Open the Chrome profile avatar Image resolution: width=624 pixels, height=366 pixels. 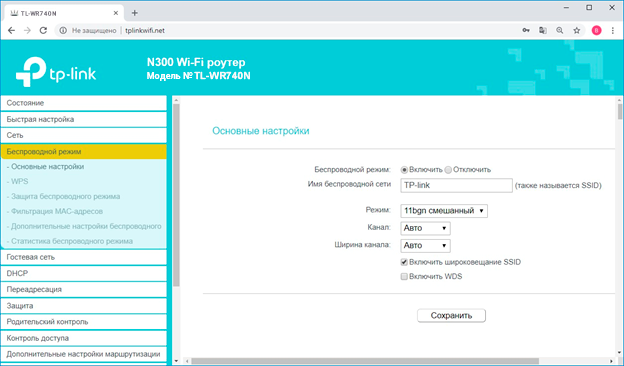click(x=597, y=31)
